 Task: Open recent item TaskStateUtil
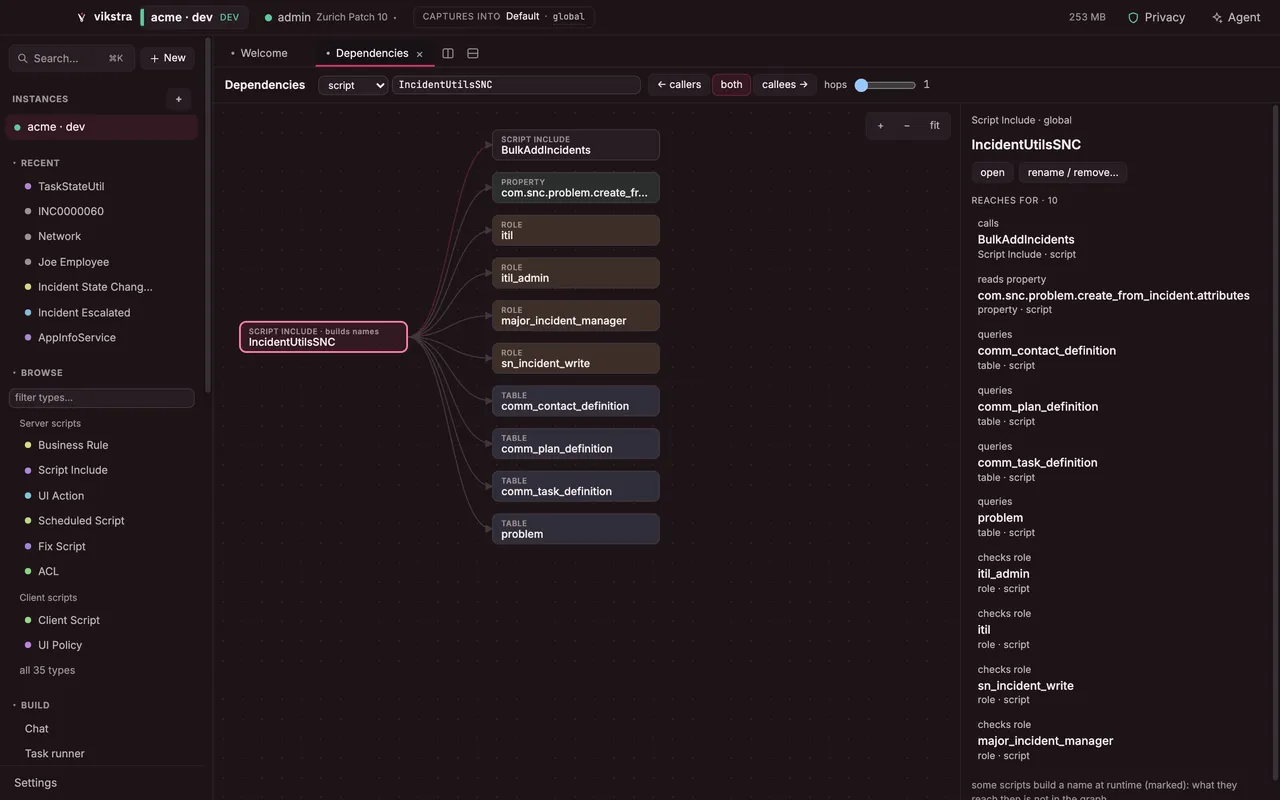click(x=71, y=186)
